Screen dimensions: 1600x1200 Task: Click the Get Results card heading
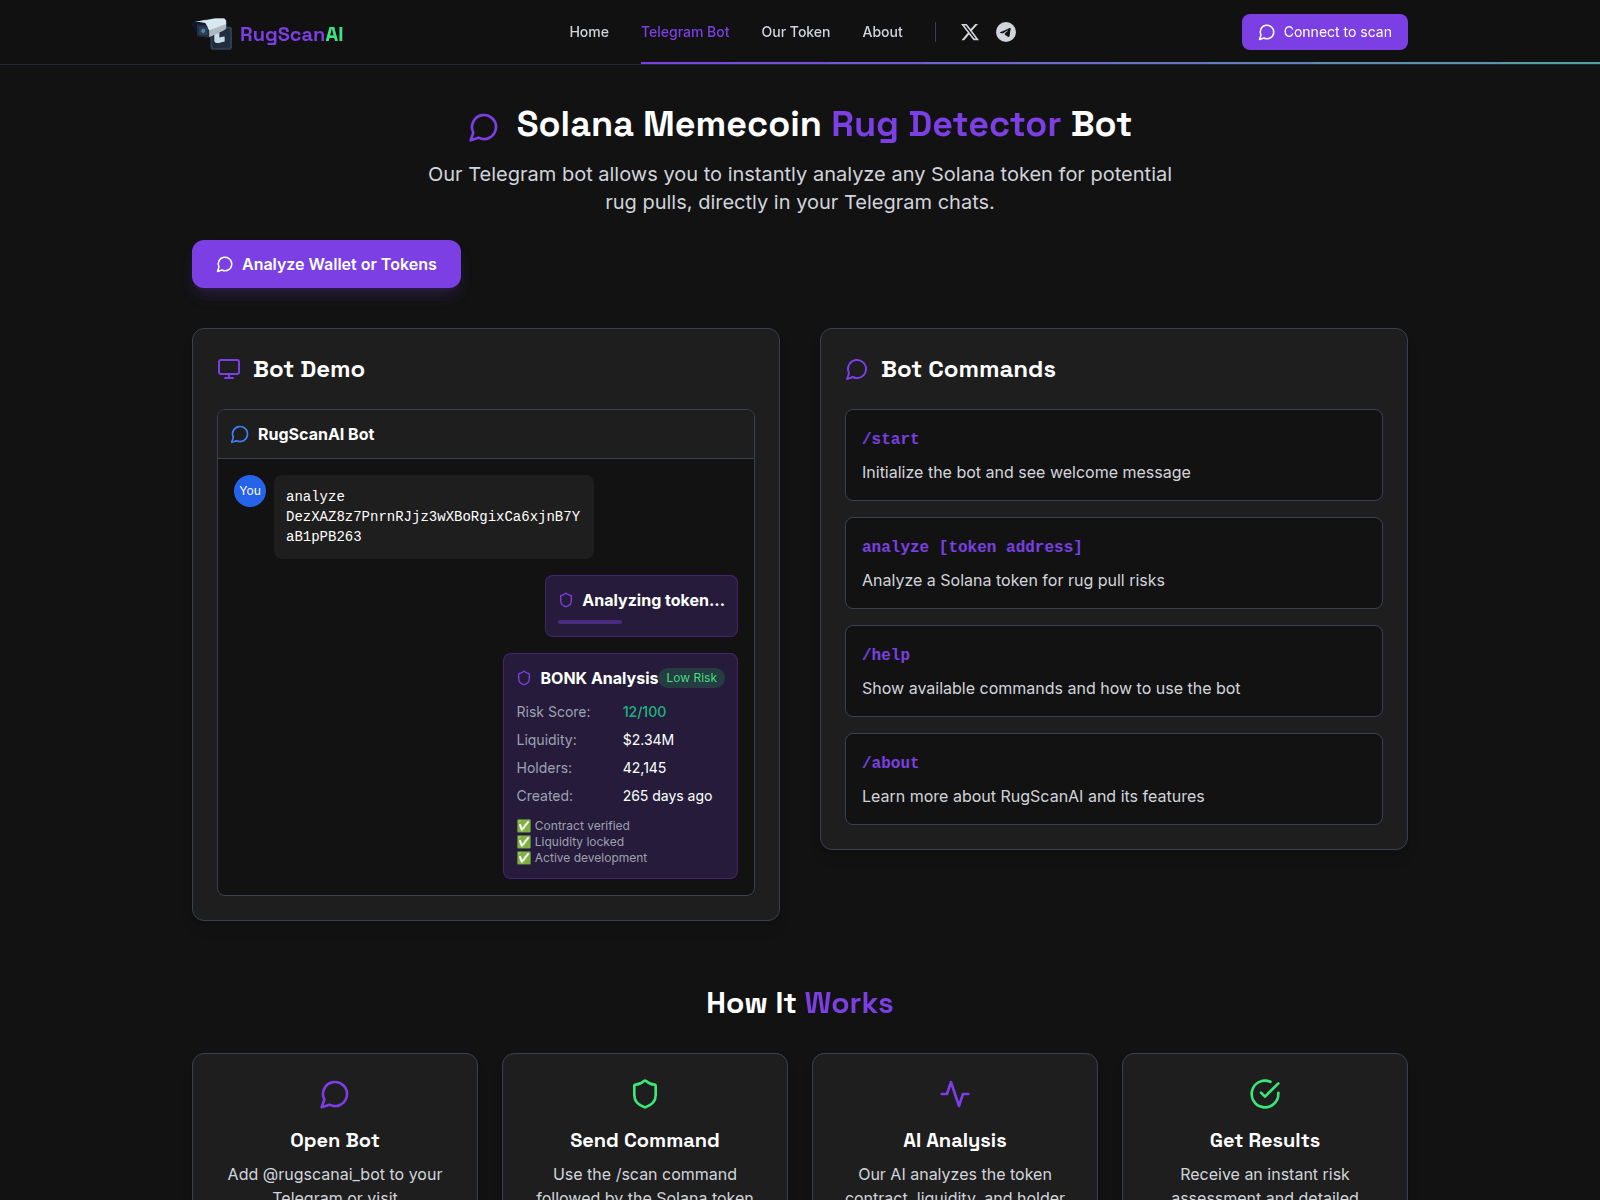pos(1265,1140)
